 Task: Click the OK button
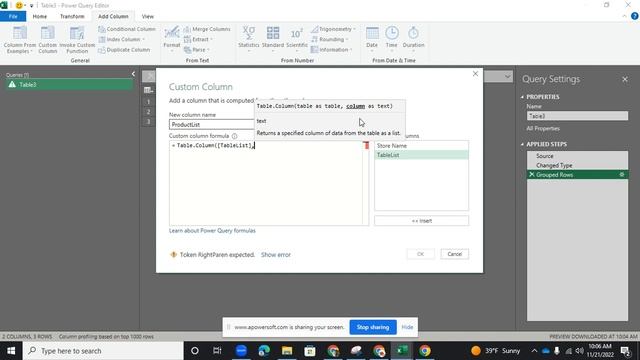click(420, 254)
